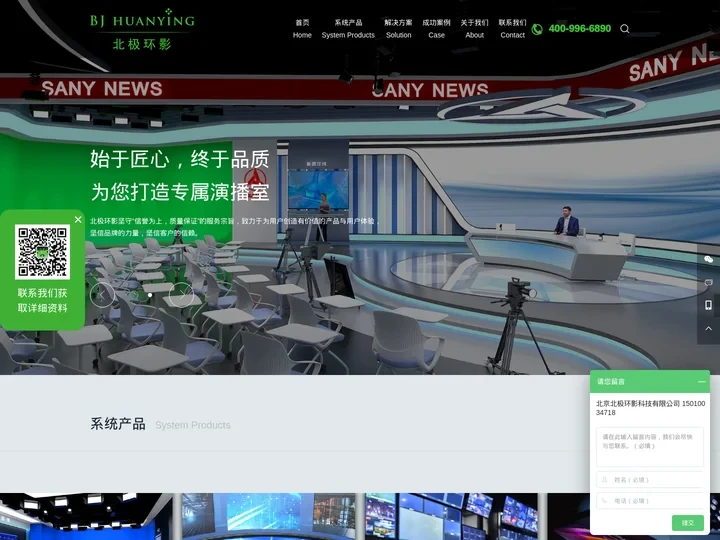This screenshot has height=540, width=720.
Task: Open the first product thumbnail blue studio
Action: tap(86, 517)
